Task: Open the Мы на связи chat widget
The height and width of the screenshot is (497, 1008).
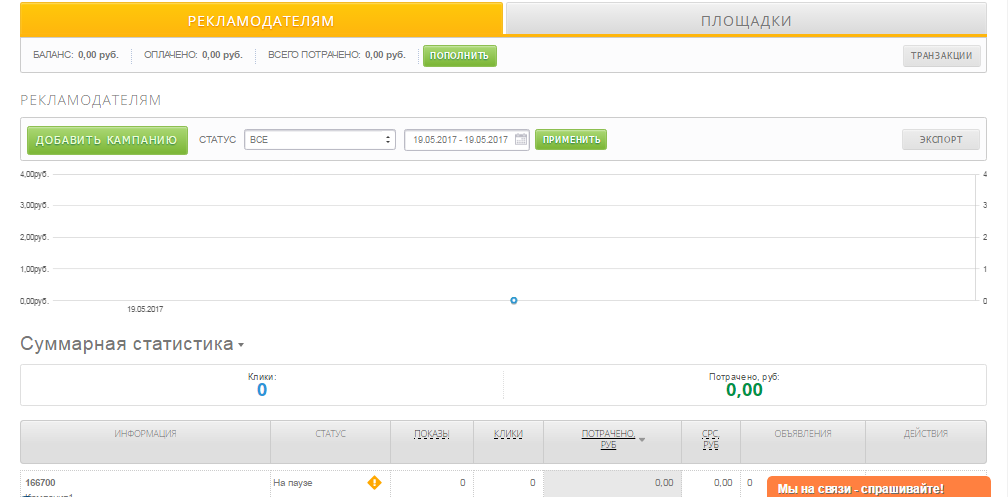Action: click(860, 488)
